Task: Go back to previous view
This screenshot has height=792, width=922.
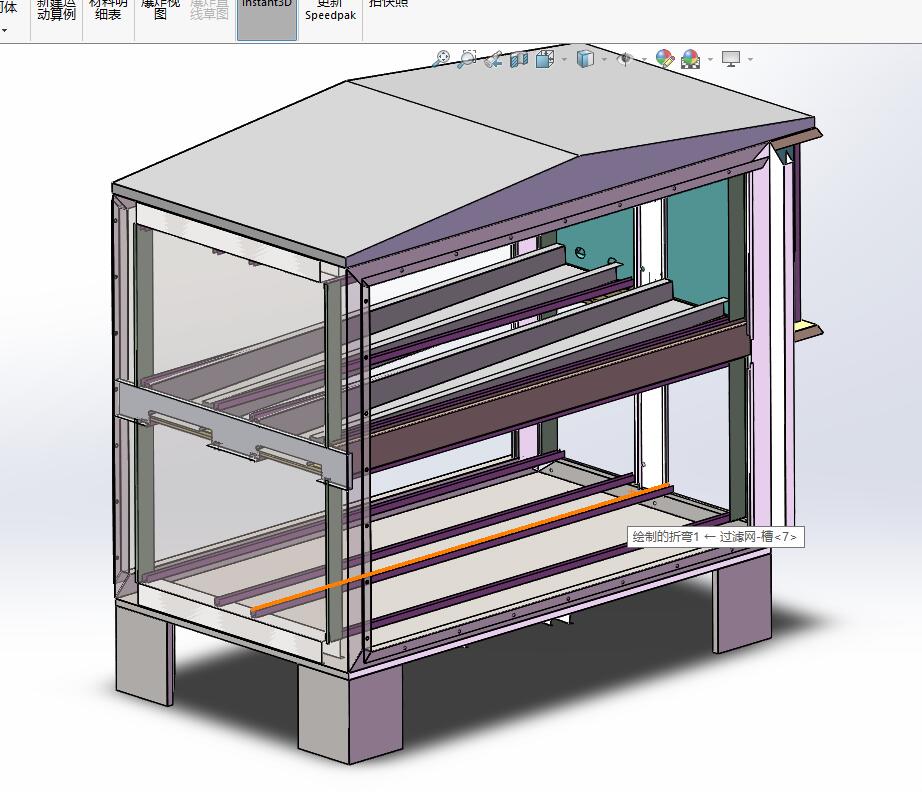Action: pos(493,59)
